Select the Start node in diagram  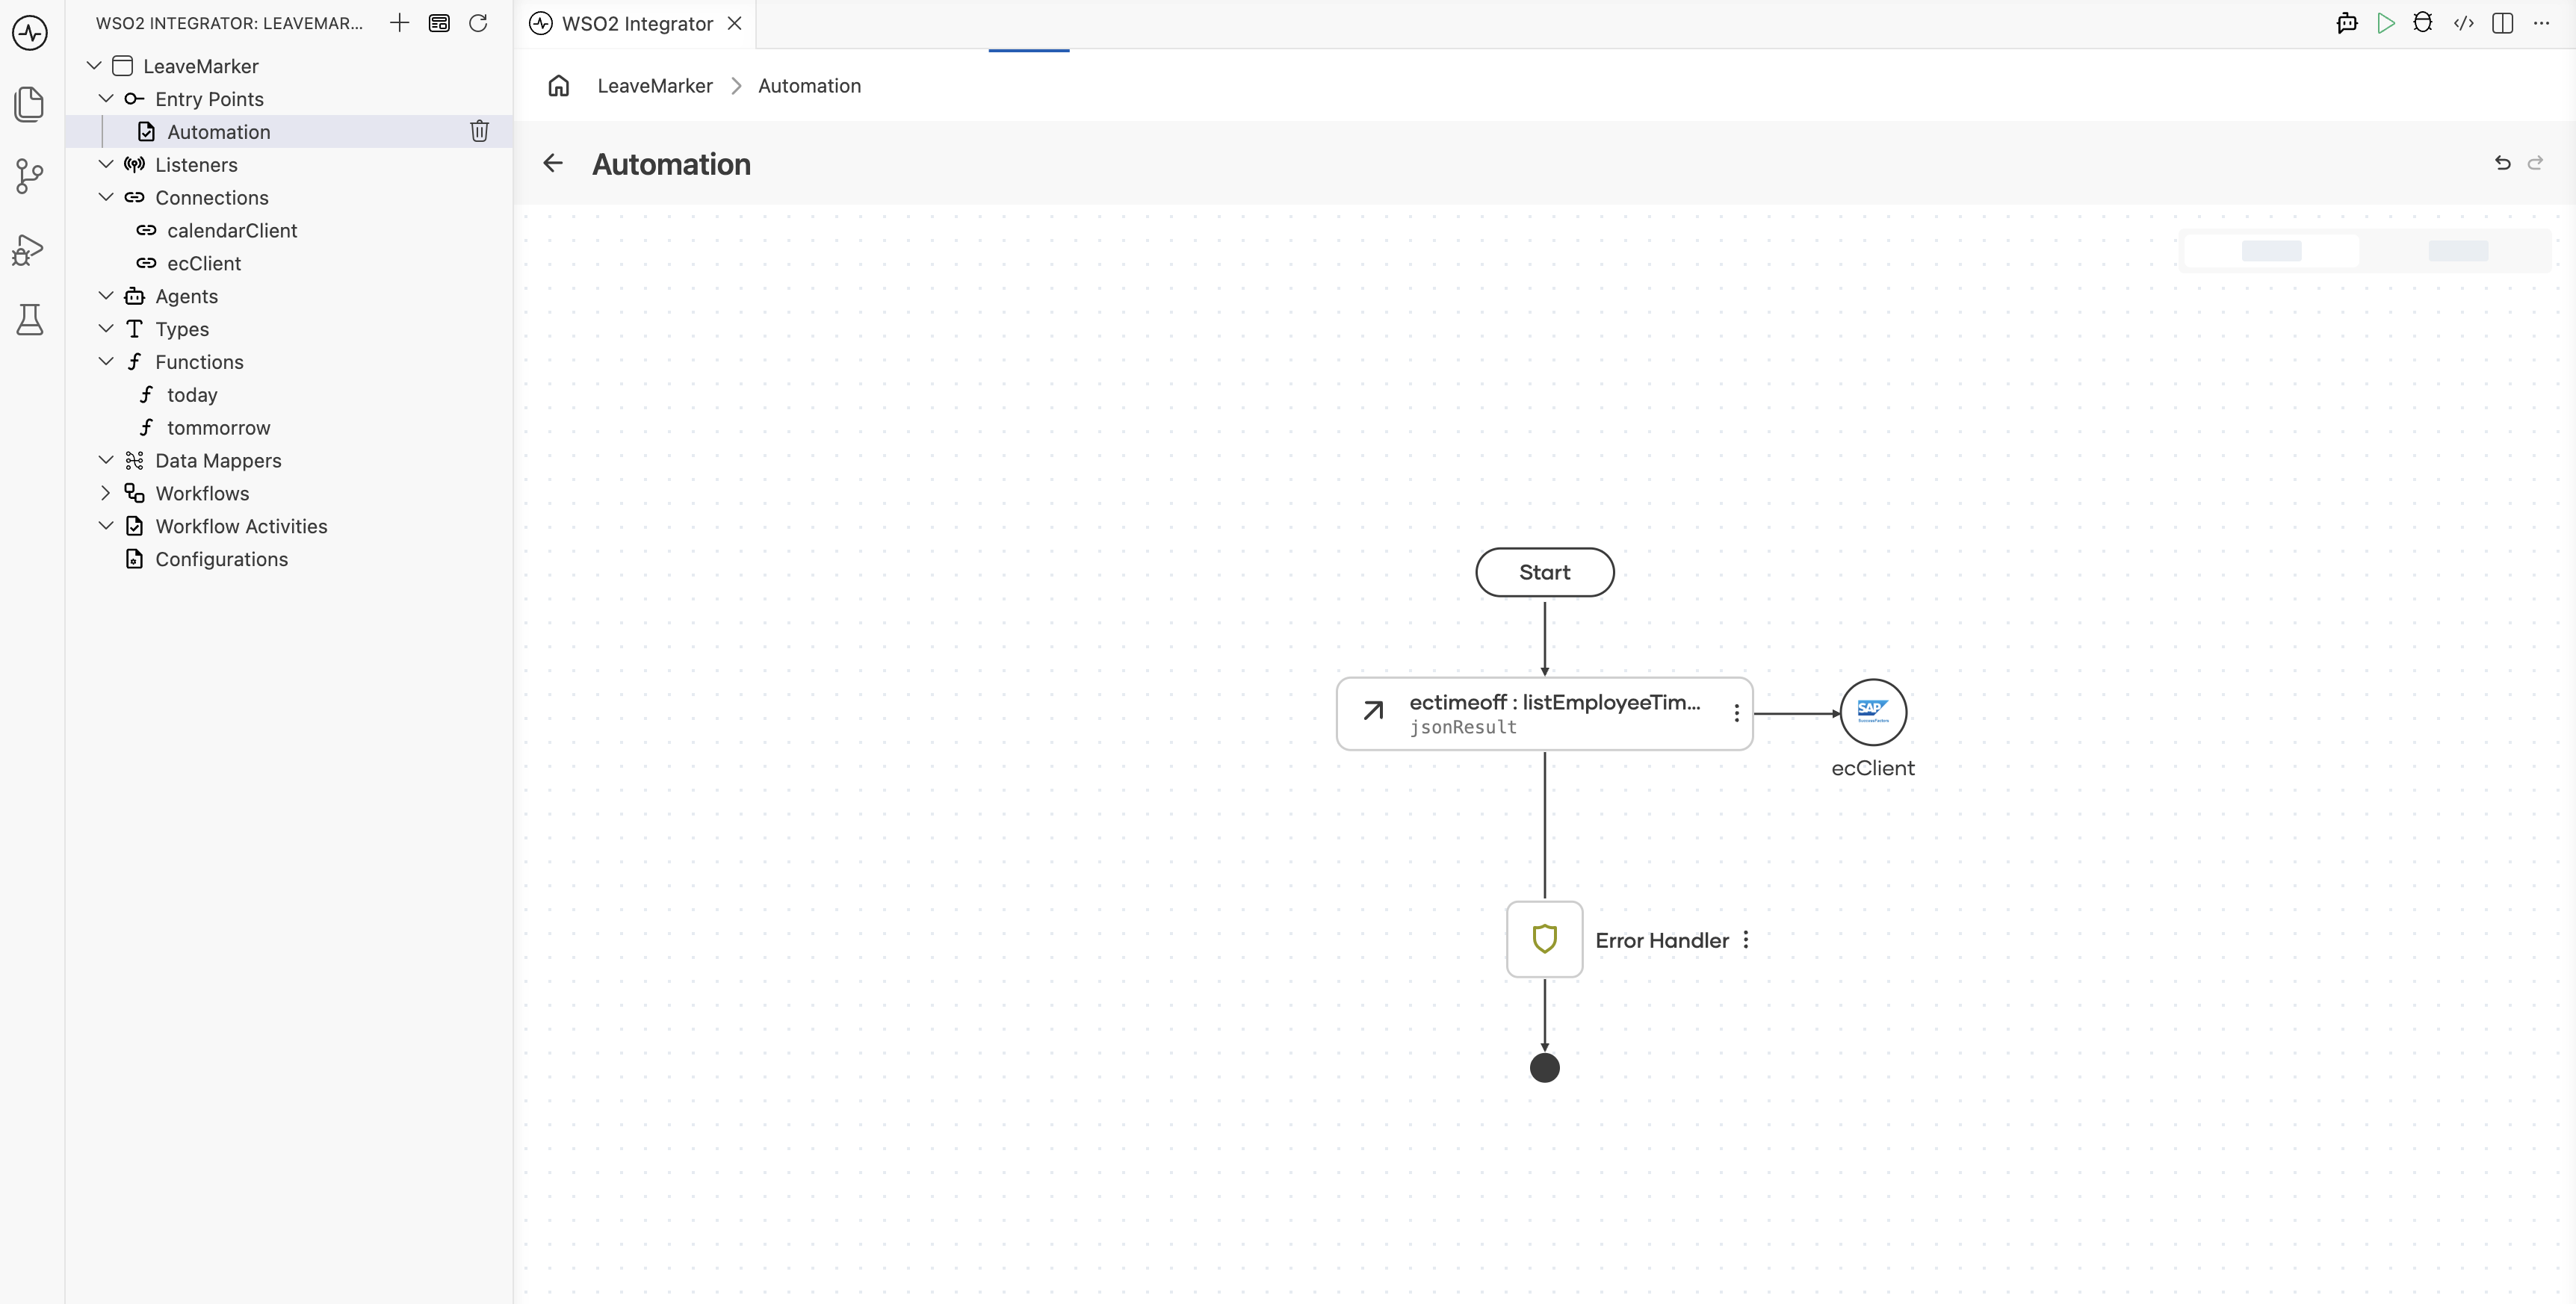click(1544, 572)
